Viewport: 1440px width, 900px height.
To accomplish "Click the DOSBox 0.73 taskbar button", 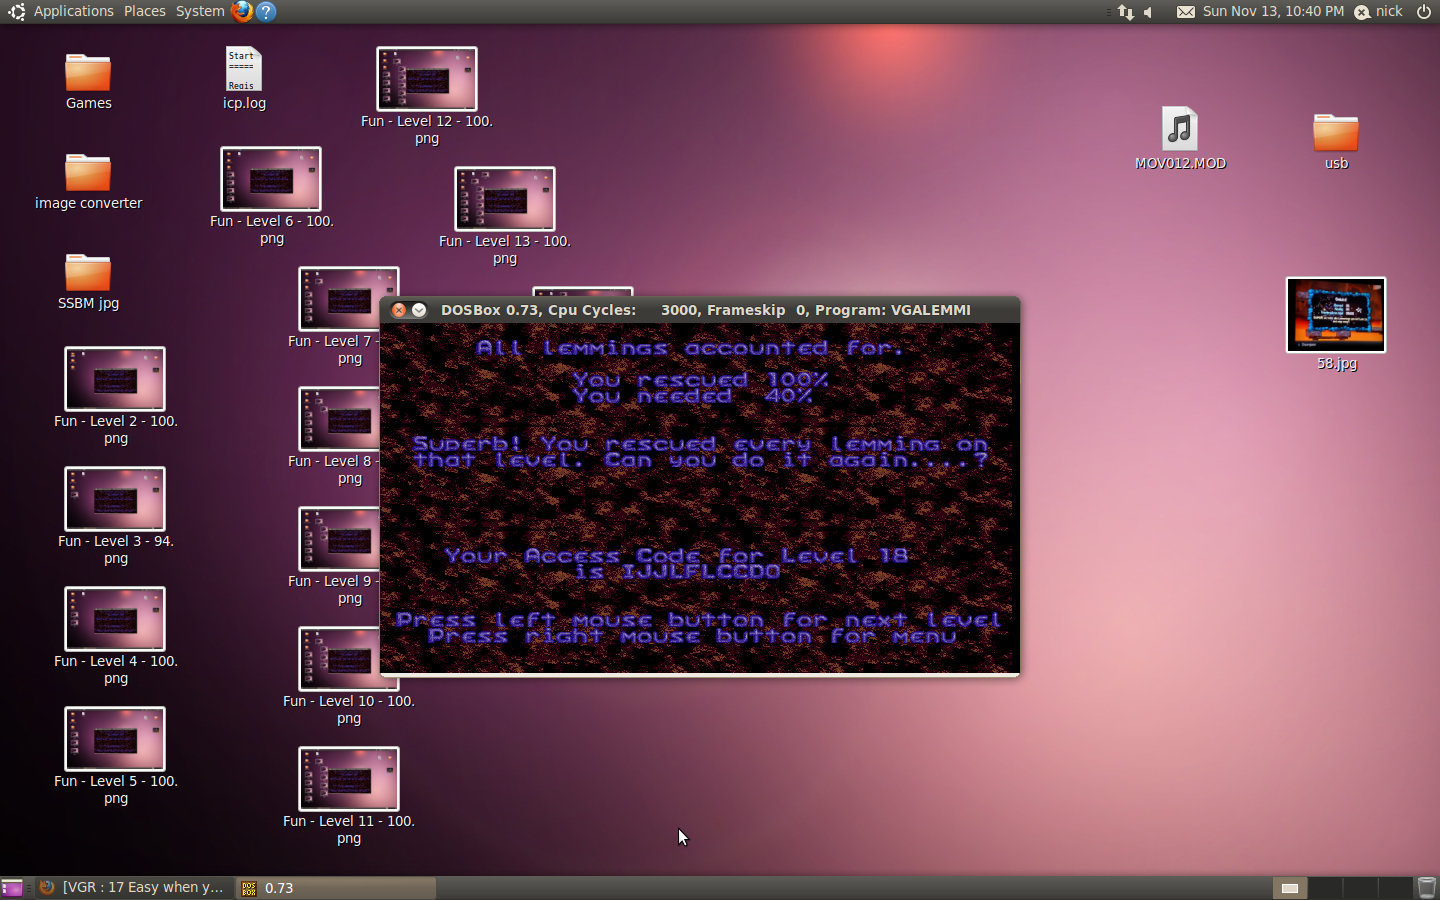I will click(335, 887).
